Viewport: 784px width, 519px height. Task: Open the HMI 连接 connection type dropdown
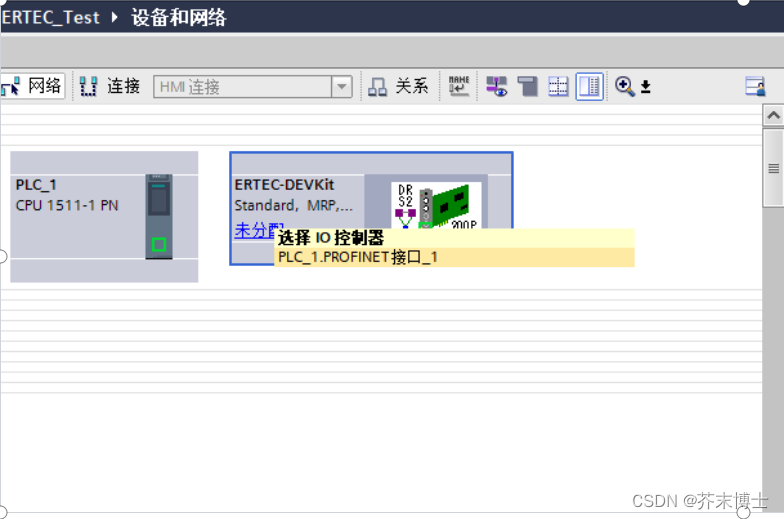pyautogui.click(x=342, y=86)
